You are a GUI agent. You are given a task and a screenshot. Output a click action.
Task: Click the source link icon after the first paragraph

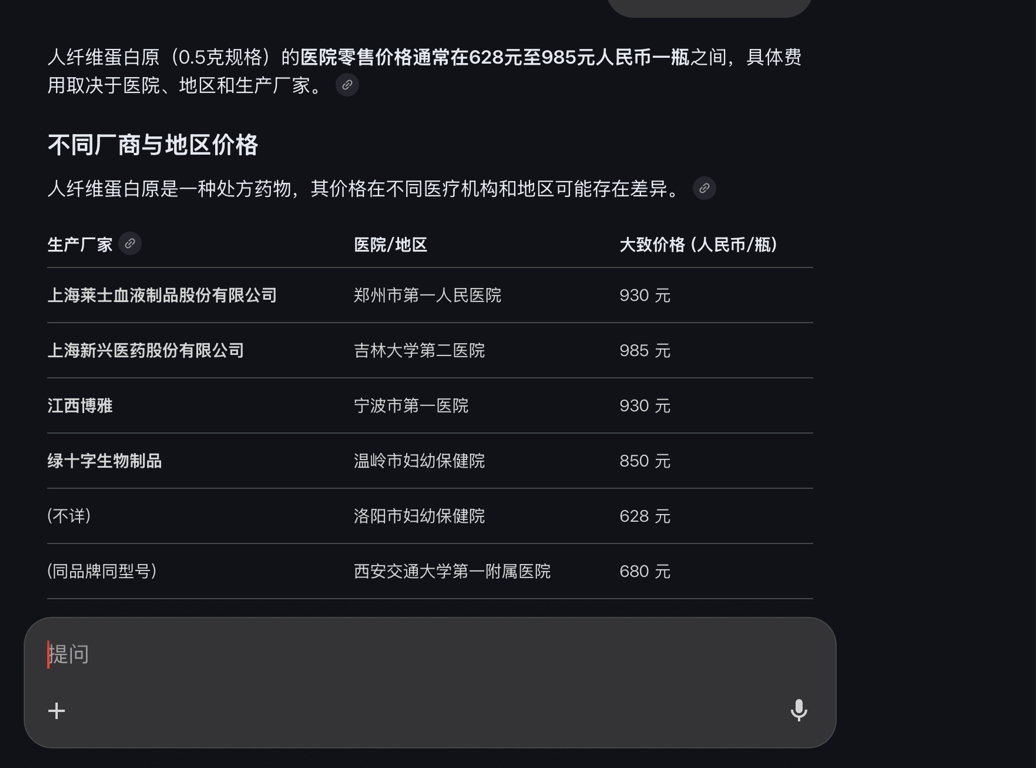(x=347, y=85)
